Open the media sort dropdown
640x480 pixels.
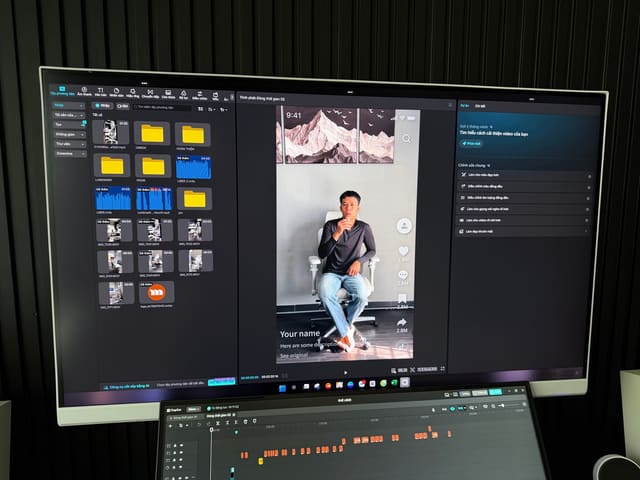211,109
